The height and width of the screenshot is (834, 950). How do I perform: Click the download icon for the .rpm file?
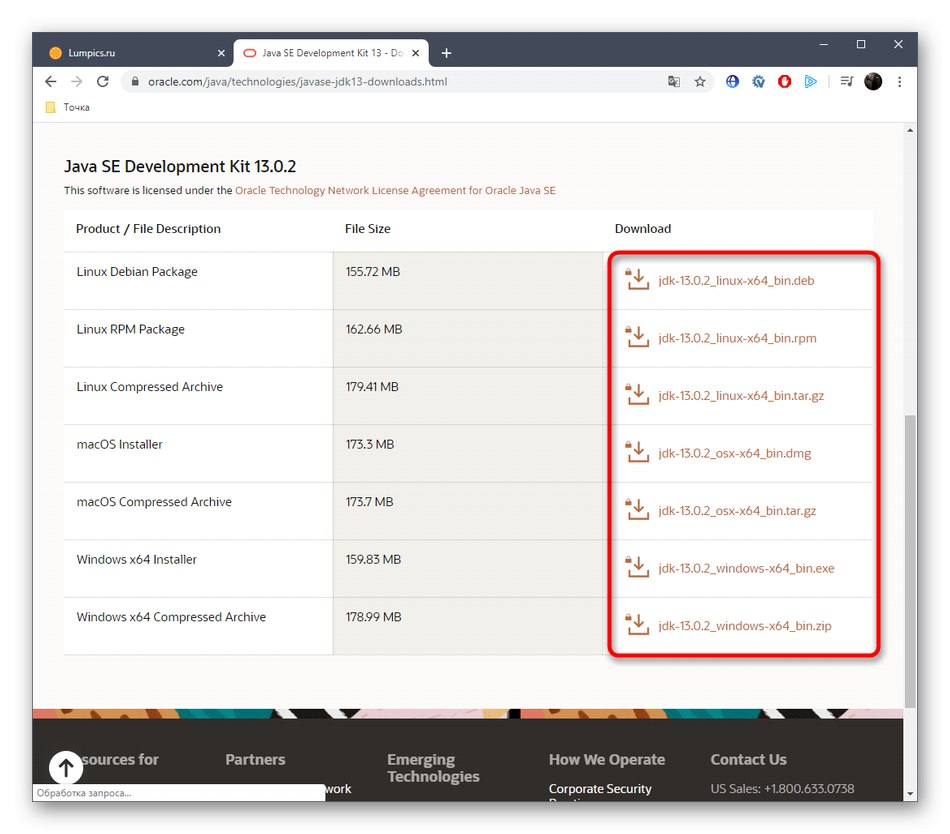637,337
